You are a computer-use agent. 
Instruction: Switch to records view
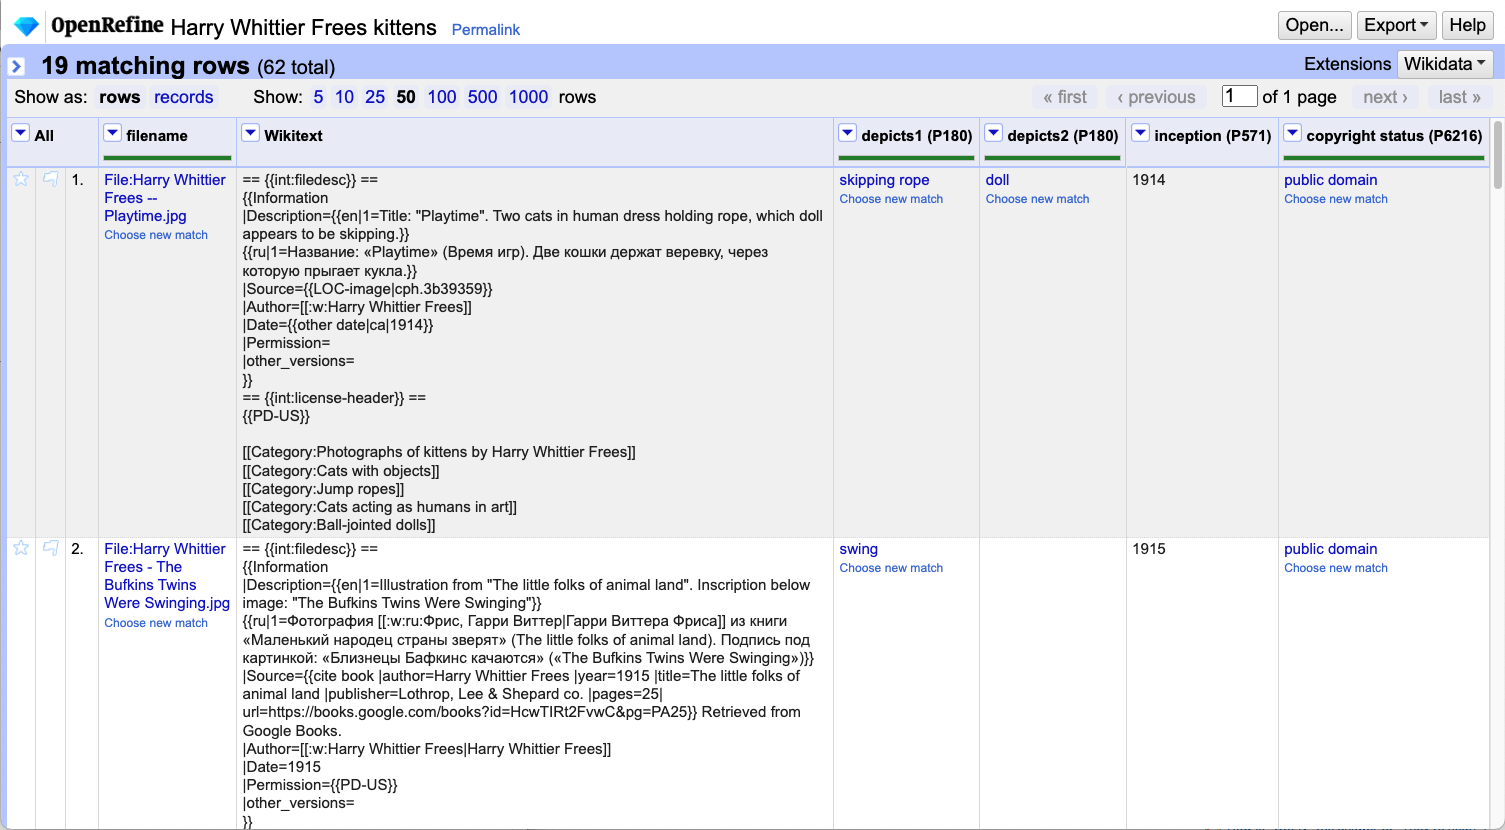pos(184,96)
